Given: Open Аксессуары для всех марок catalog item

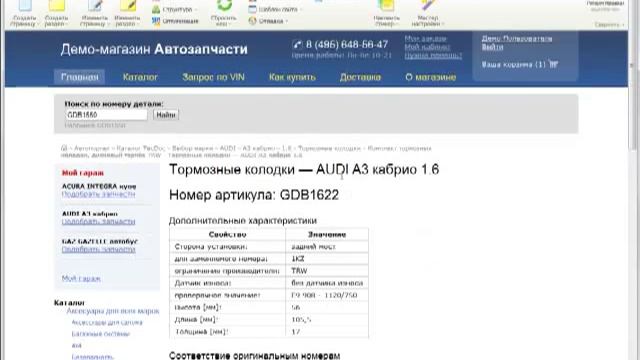Looking at the screenshot, I should [x=113, y=311].
